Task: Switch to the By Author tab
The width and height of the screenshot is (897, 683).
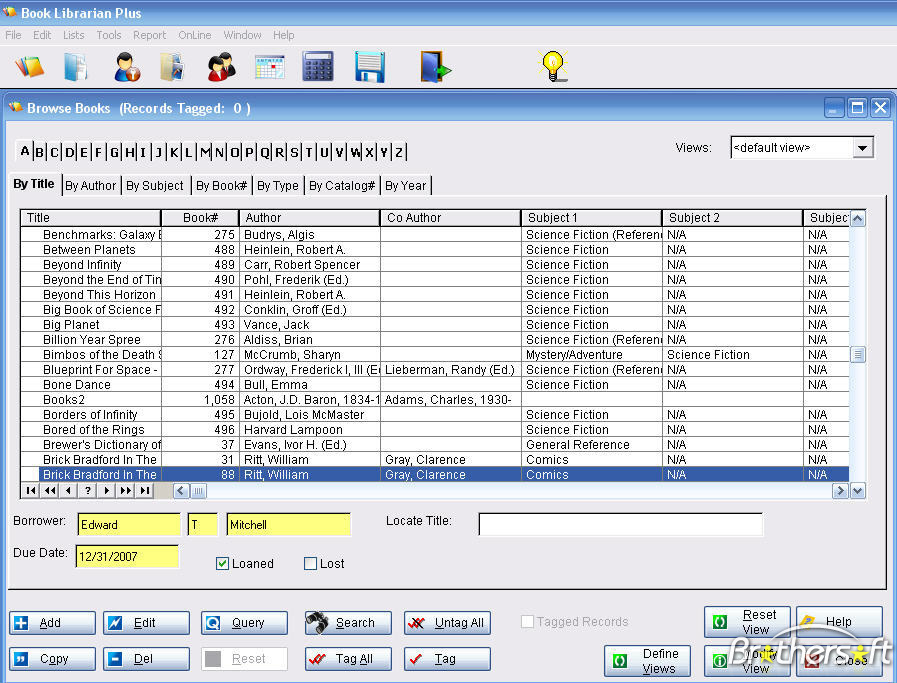Action: click(x=91, y=185)
